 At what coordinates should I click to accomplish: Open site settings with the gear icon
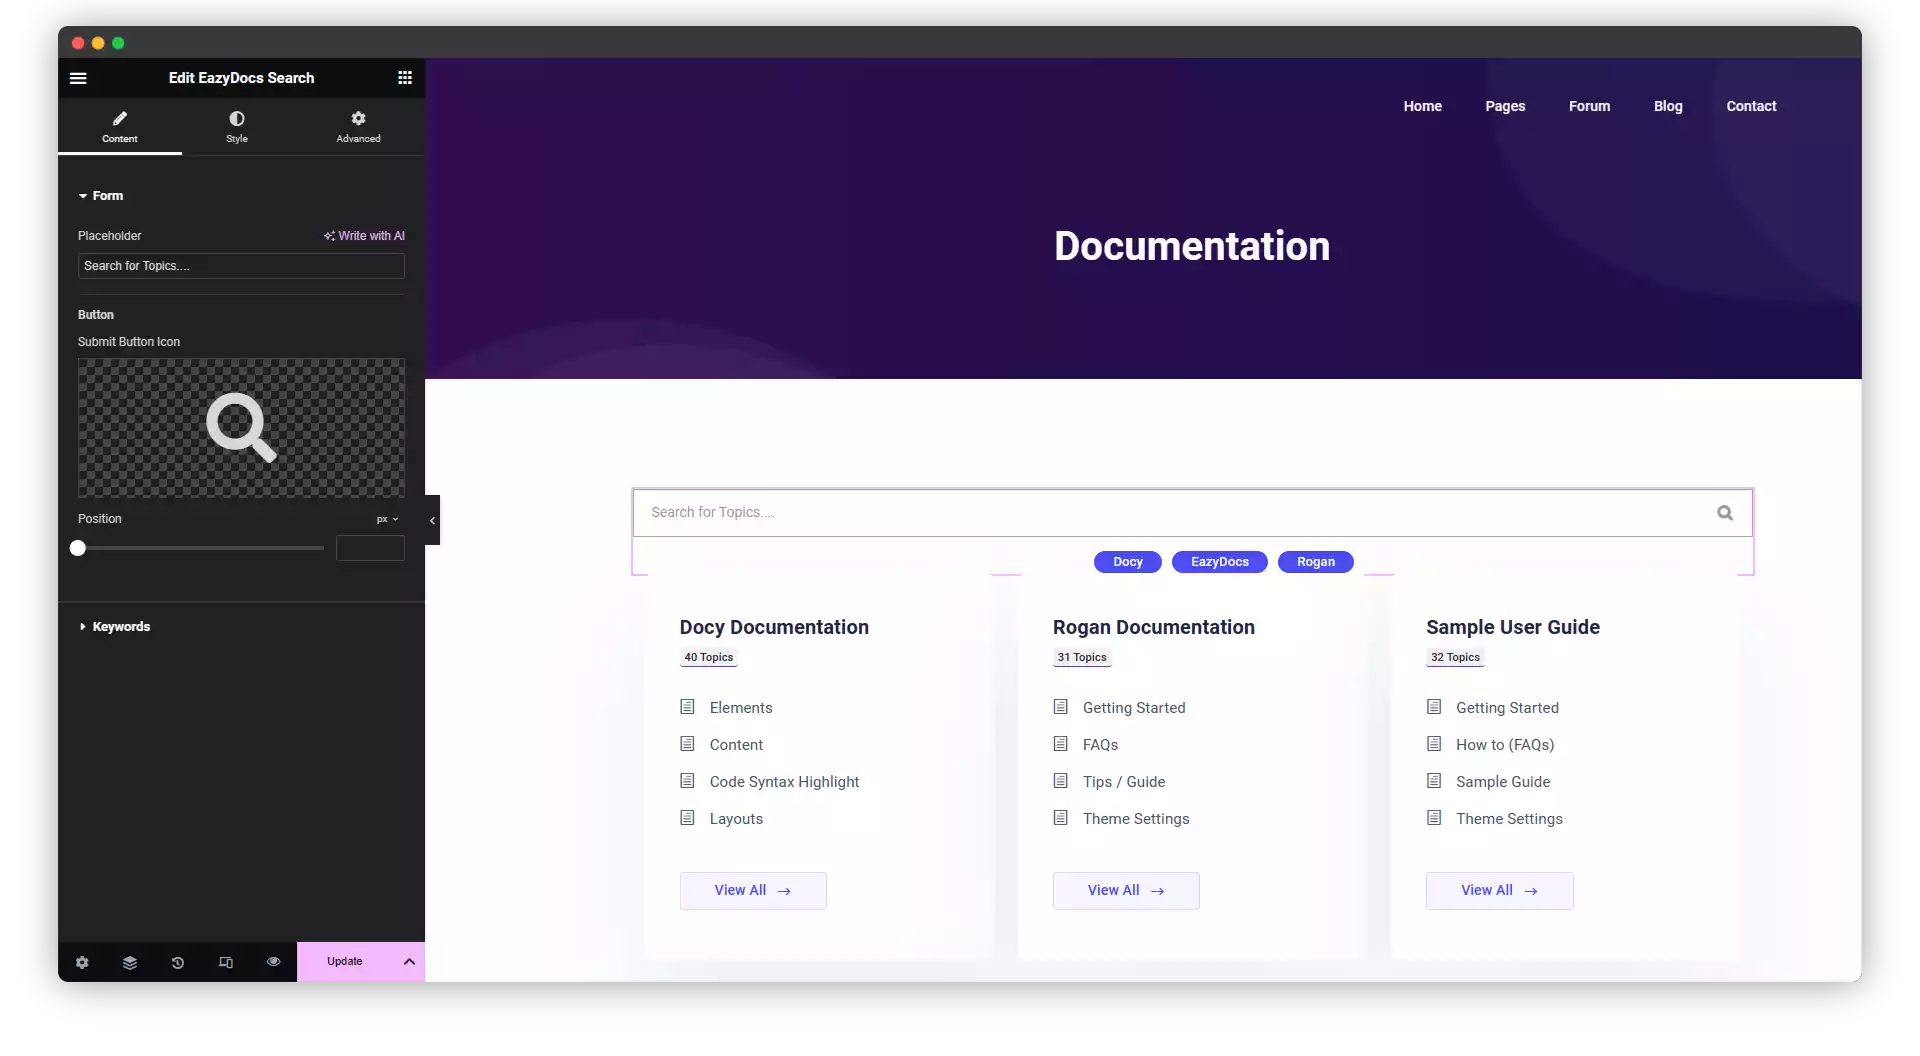(82, 962)
